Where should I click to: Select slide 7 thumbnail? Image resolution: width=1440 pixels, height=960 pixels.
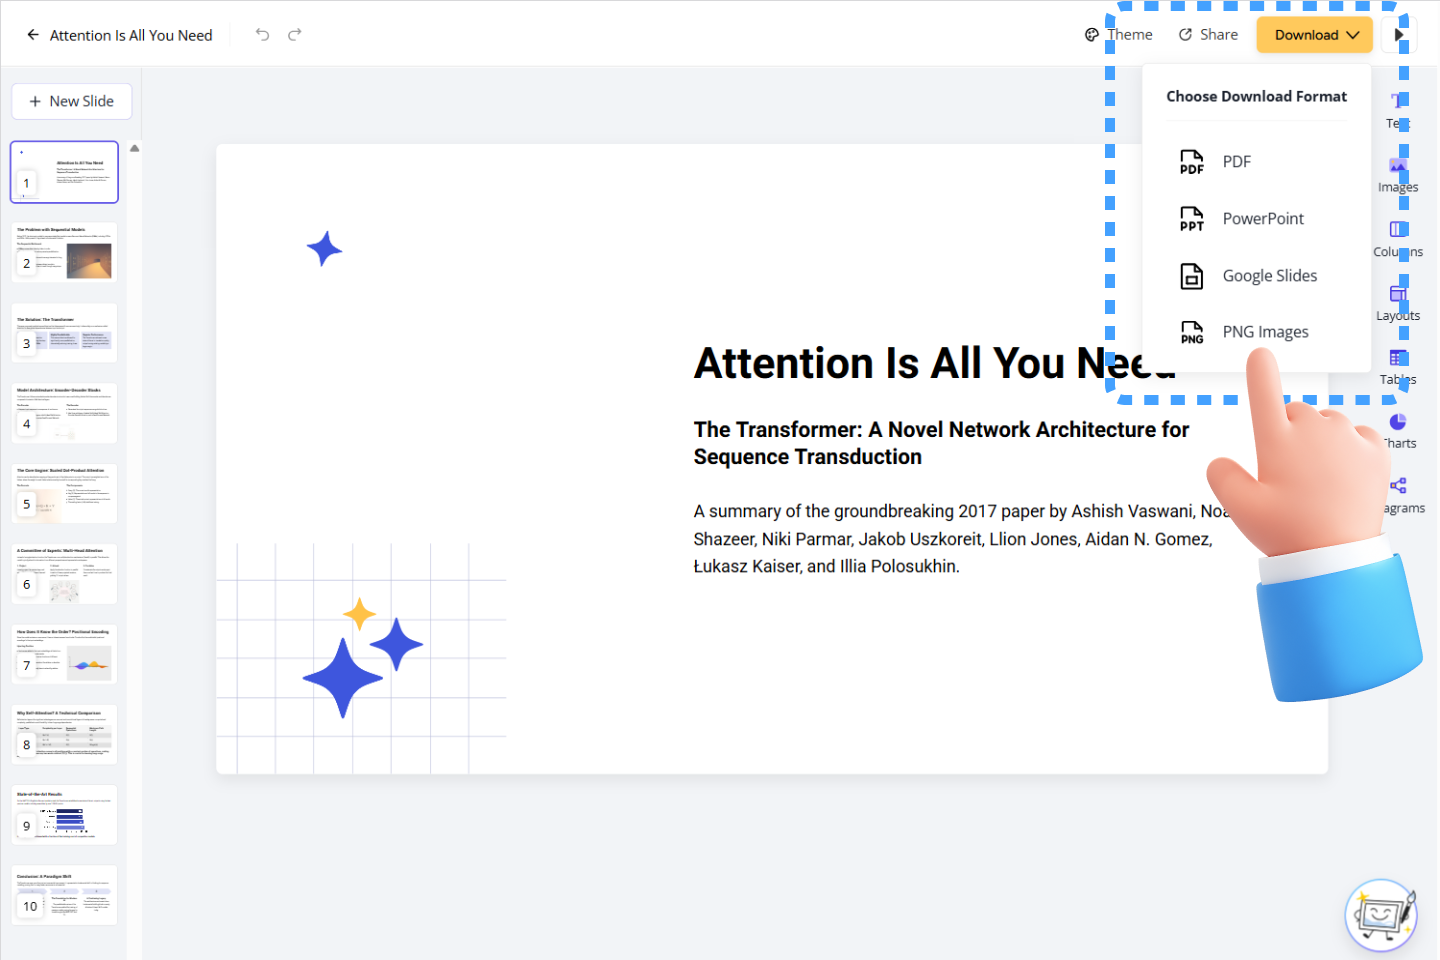click(65, 655)
